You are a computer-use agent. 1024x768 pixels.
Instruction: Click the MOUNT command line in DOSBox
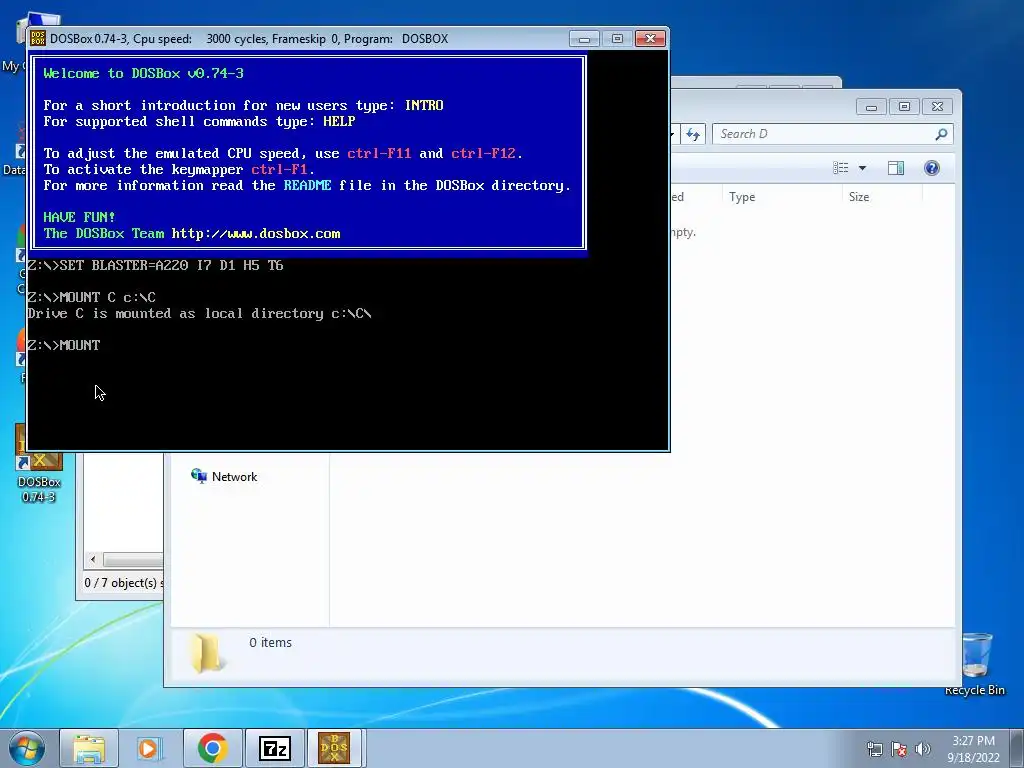coord(64,345)
